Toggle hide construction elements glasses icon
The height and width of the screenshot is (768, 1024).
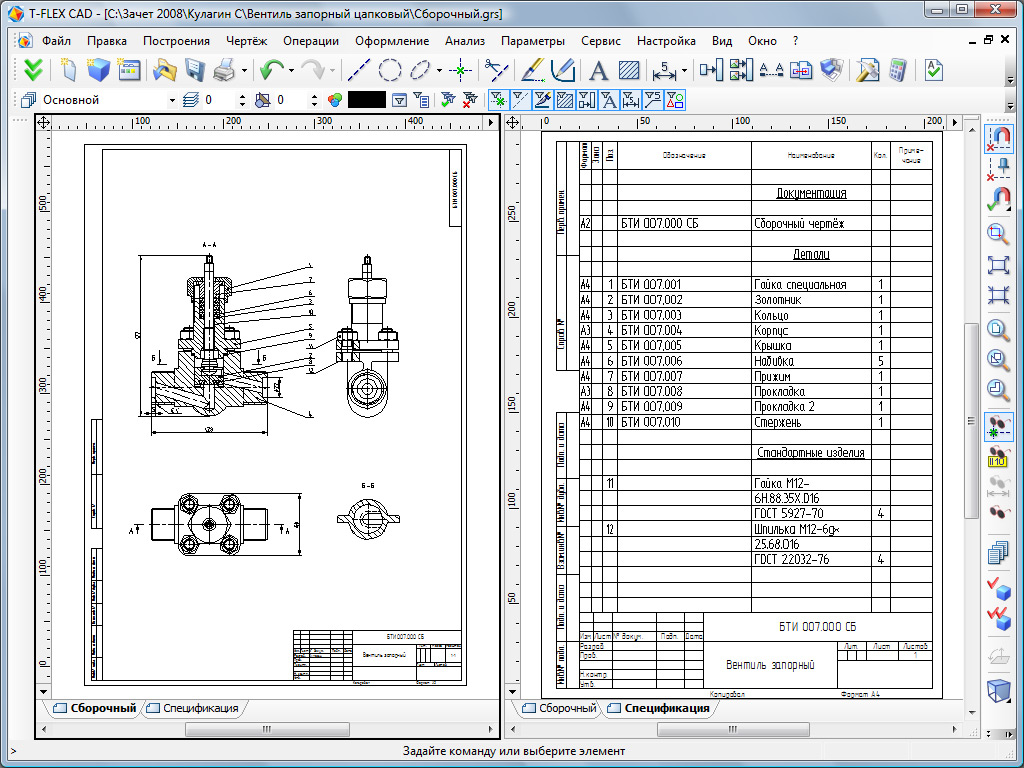[998, 426]
